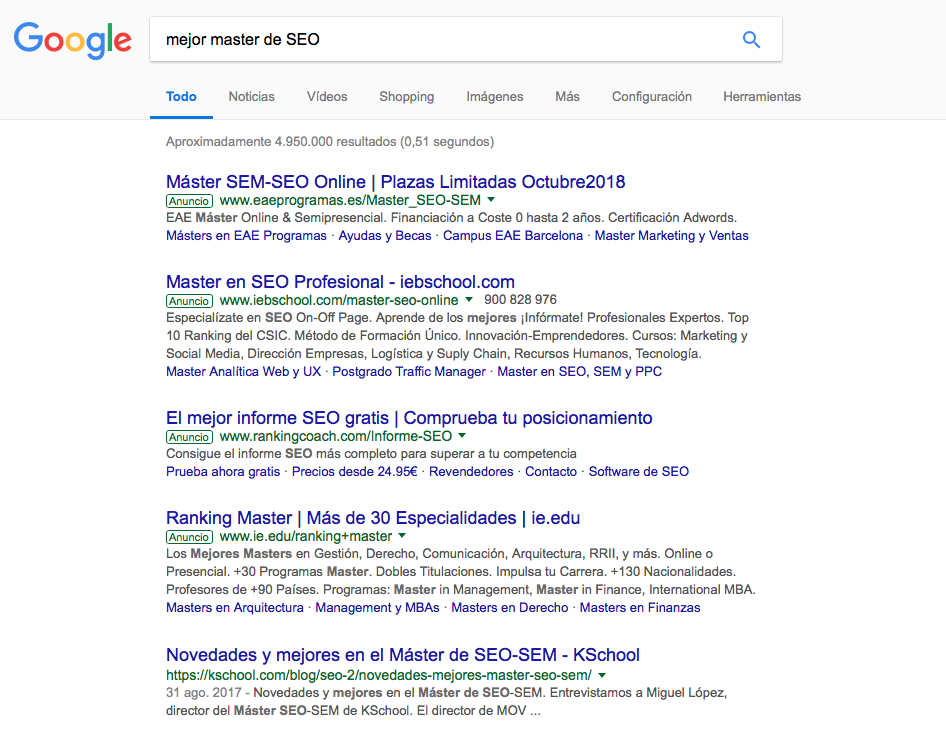Open 'Ranking Master | Más de 30 Especialidades' result
This screenshot has width=946, height=736.
[373, 518]
